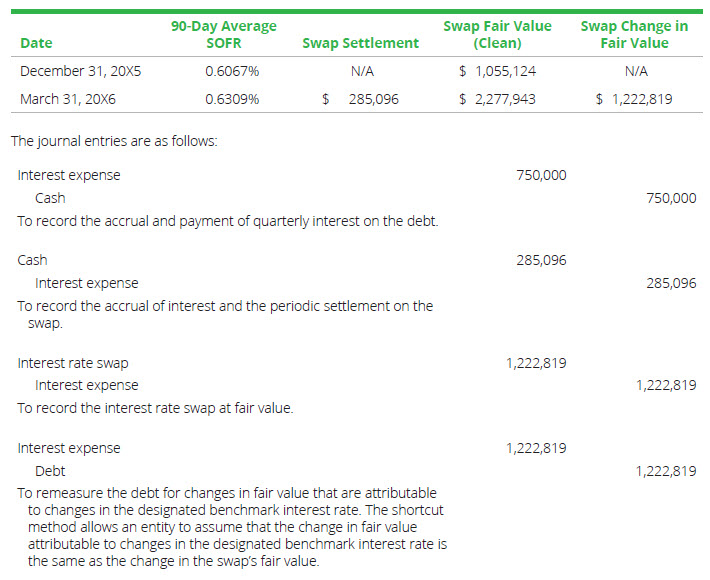Select the 90-Day Average SOFR column header
Screen dimensions: 710x580
[223, 34]
